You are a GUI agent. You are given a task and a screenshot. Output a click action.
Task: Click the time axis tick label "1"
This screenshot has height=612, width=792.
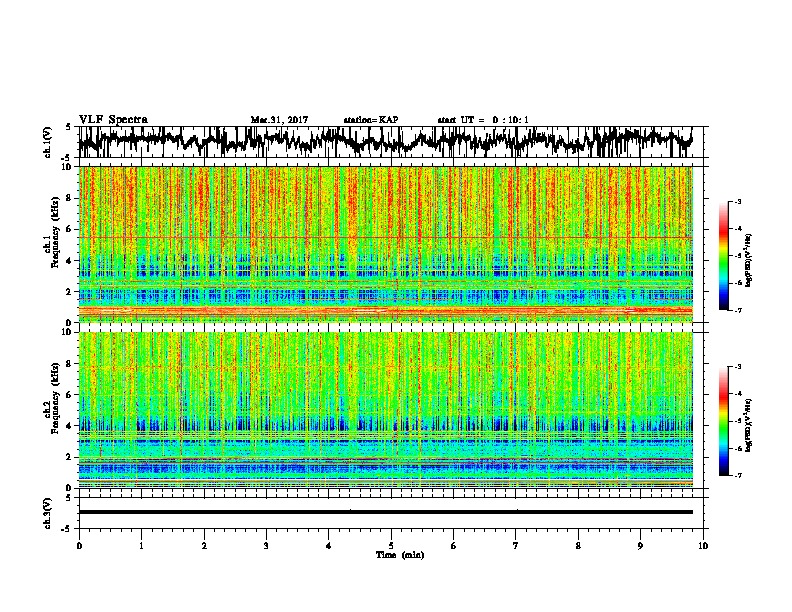pyautogui.click(x=141, y=546)
